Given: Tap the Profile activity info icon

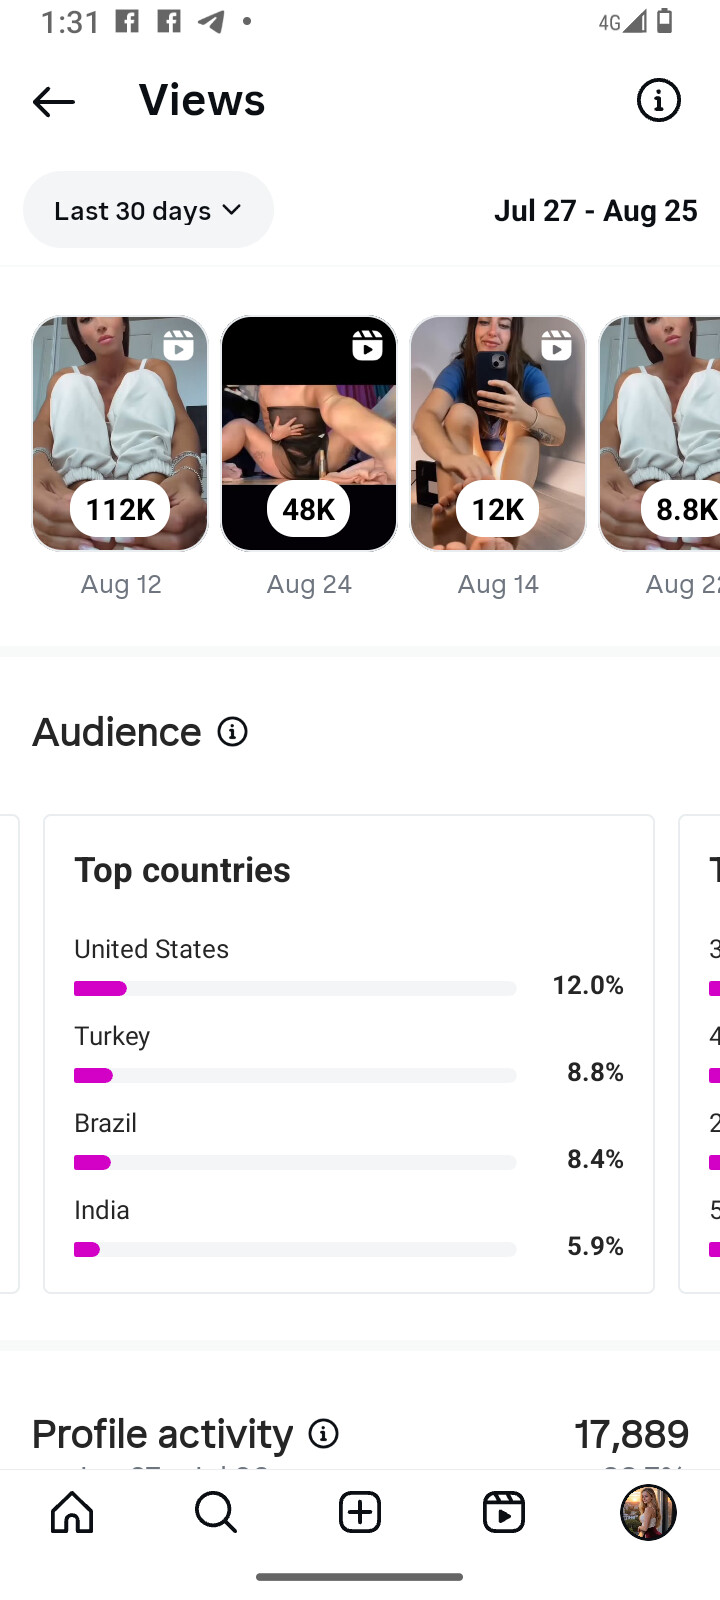Looking at the screenshot, I should (324, 1434).
